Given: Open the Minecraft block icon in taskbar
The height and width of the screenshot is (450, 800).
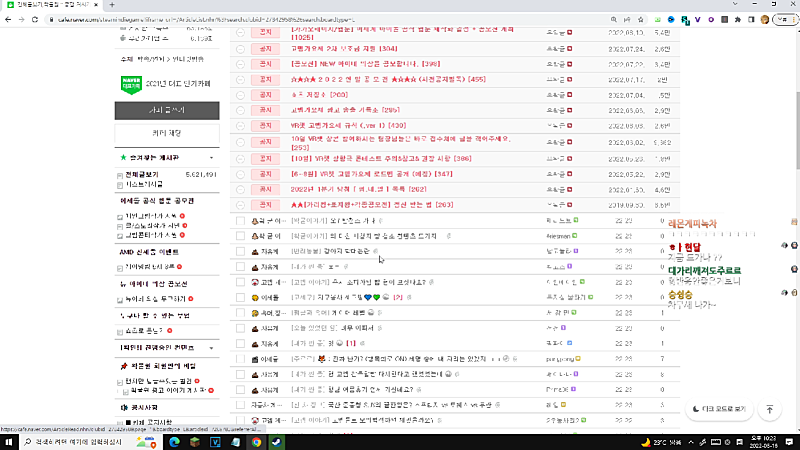Looking at the screenshot, I should [195, 442].
